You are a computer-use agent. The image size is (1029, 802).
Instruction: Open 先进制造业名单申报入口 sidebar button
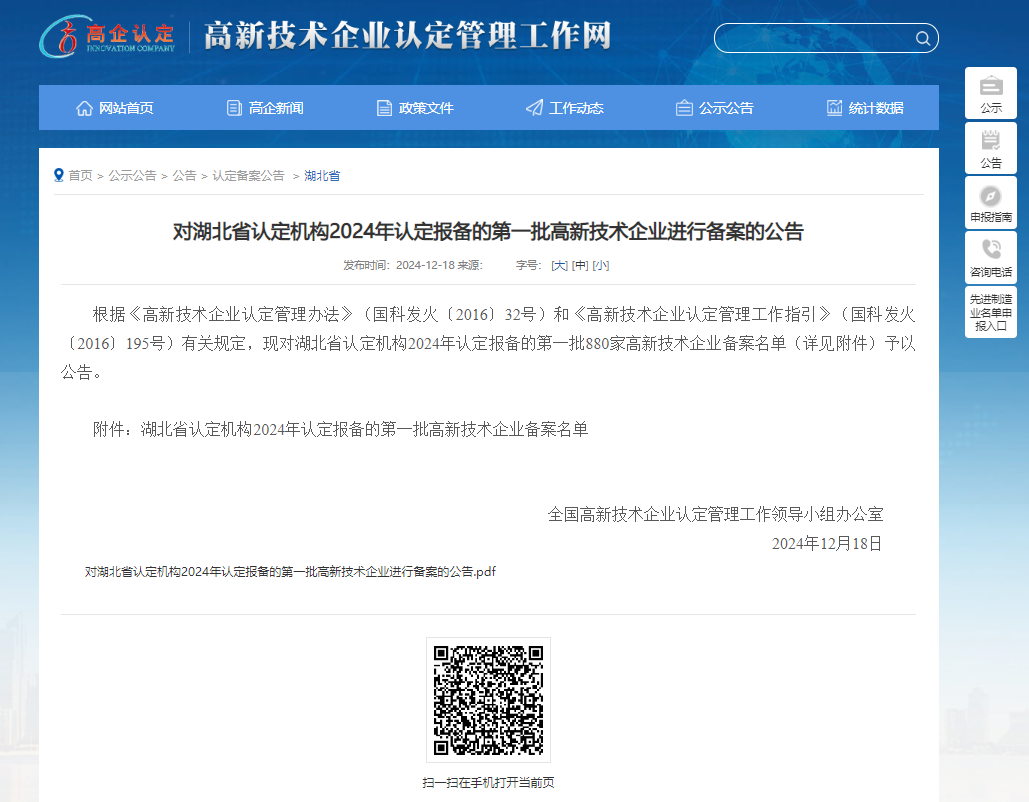tap(990, 312)
